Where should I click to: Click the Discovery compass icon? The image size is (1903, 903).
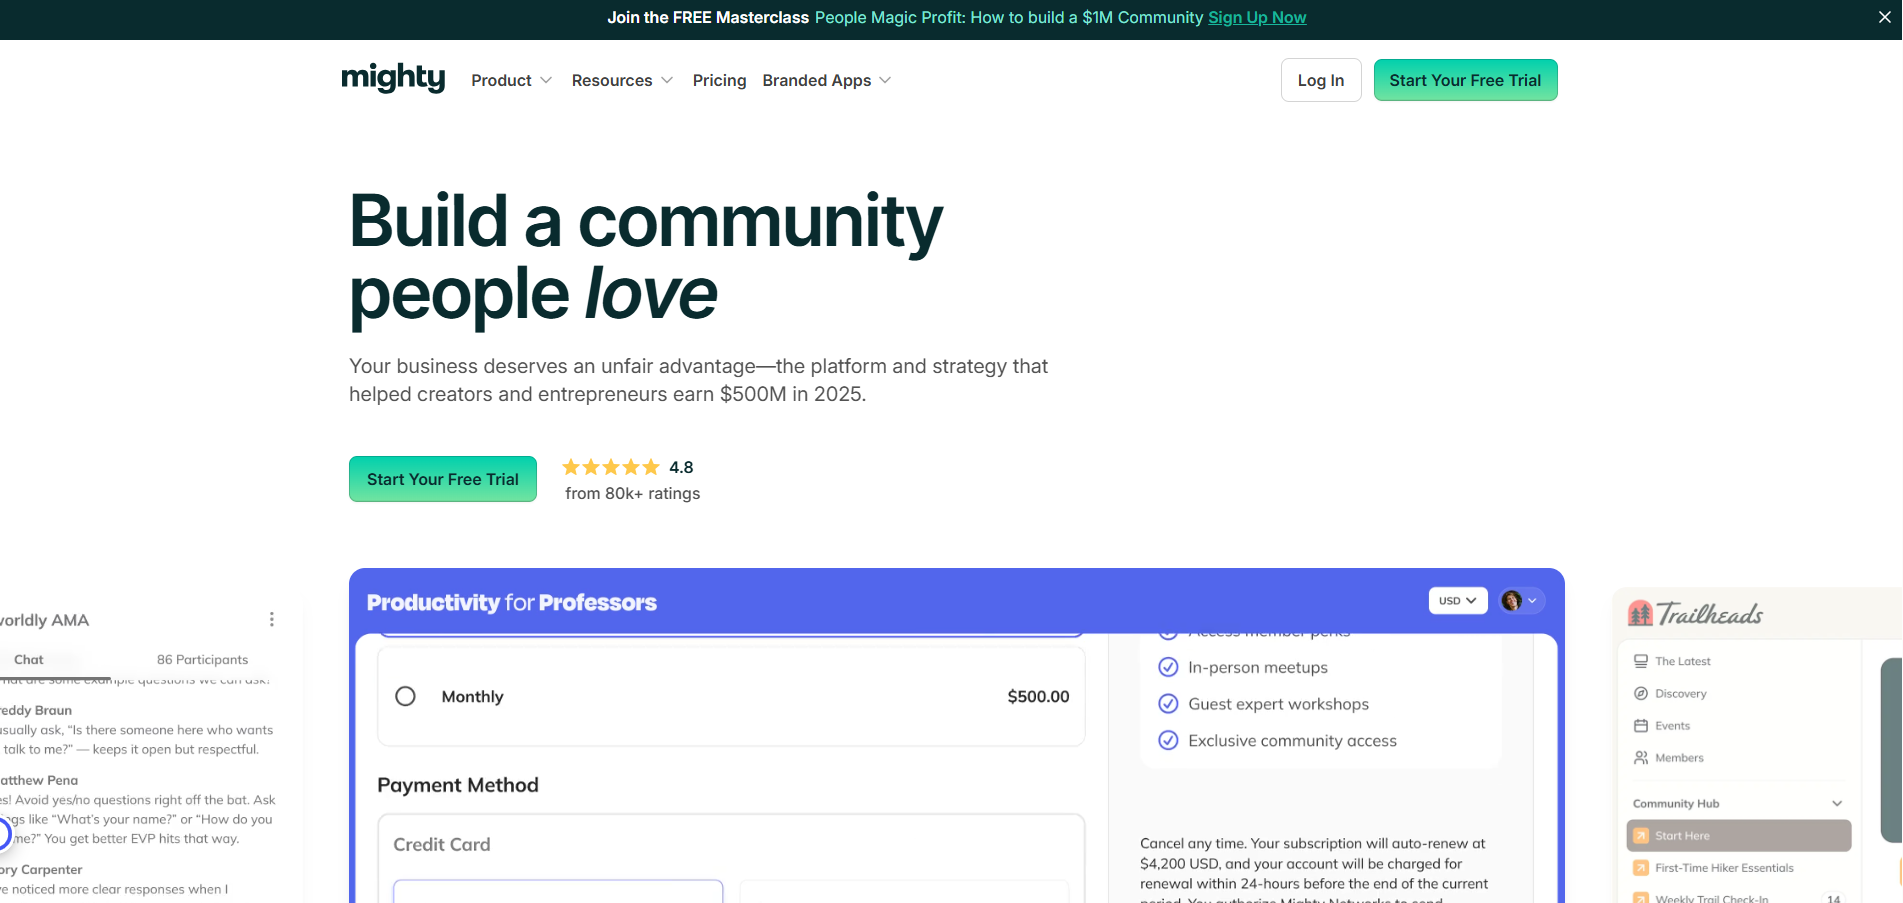click(x=1641, y=693)
